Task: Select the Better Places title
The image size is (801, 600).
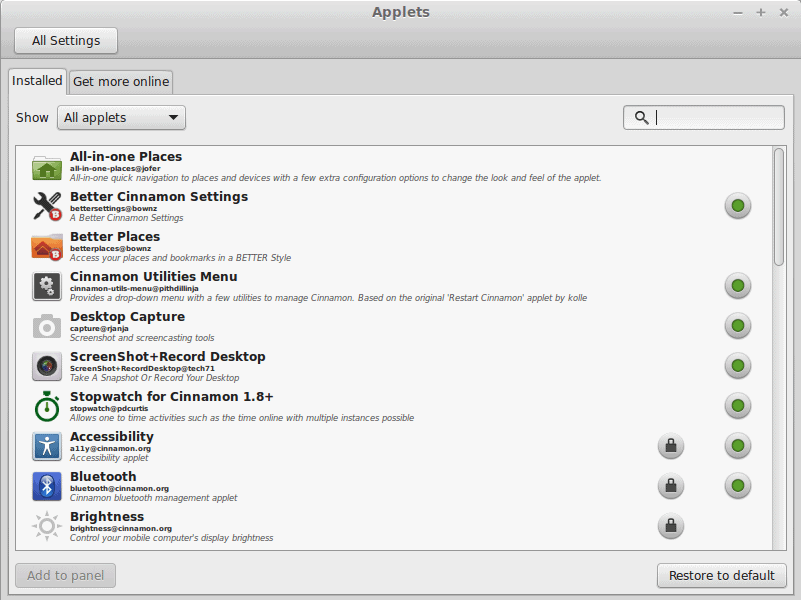Action: pos(115,236)
